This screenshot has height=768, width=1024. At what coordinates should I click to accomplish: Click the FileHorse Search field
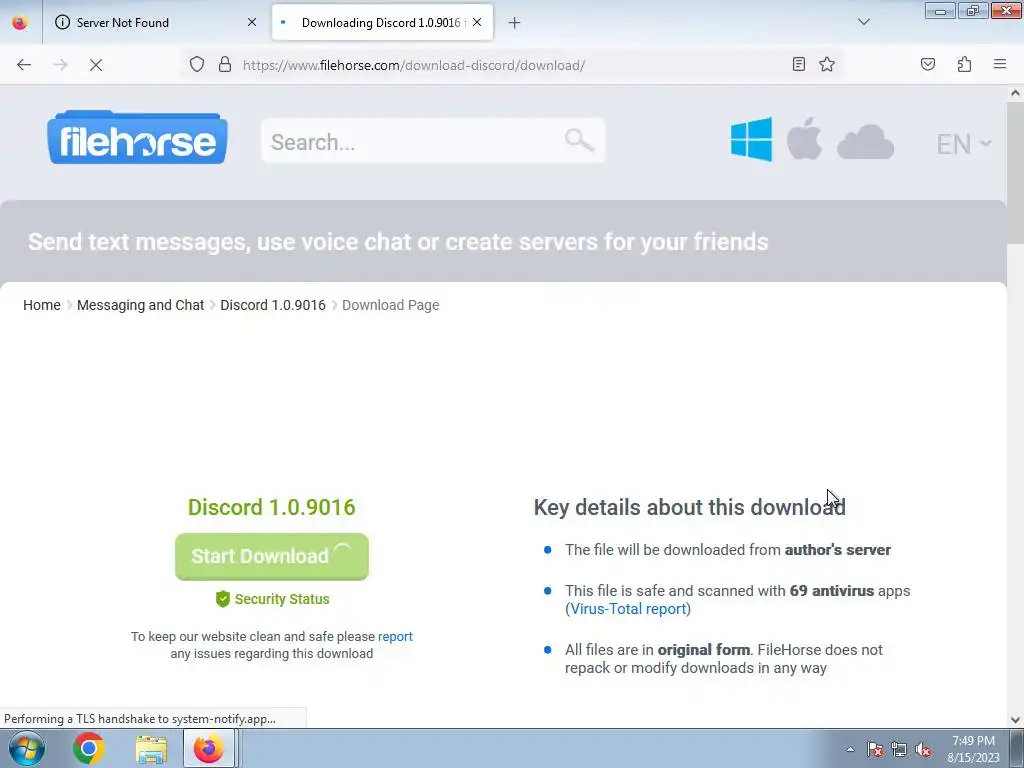[x=433, y=141]
